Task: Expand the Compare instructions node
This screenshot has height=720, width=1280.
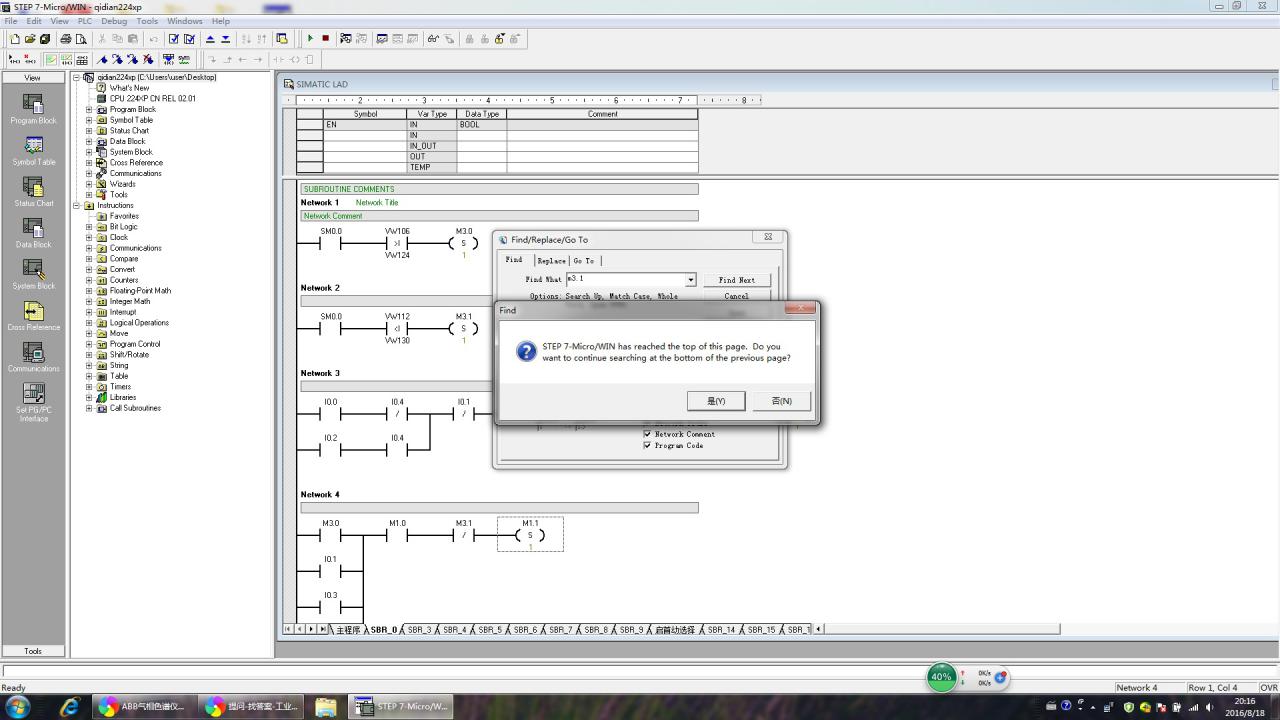Action: 89,259
